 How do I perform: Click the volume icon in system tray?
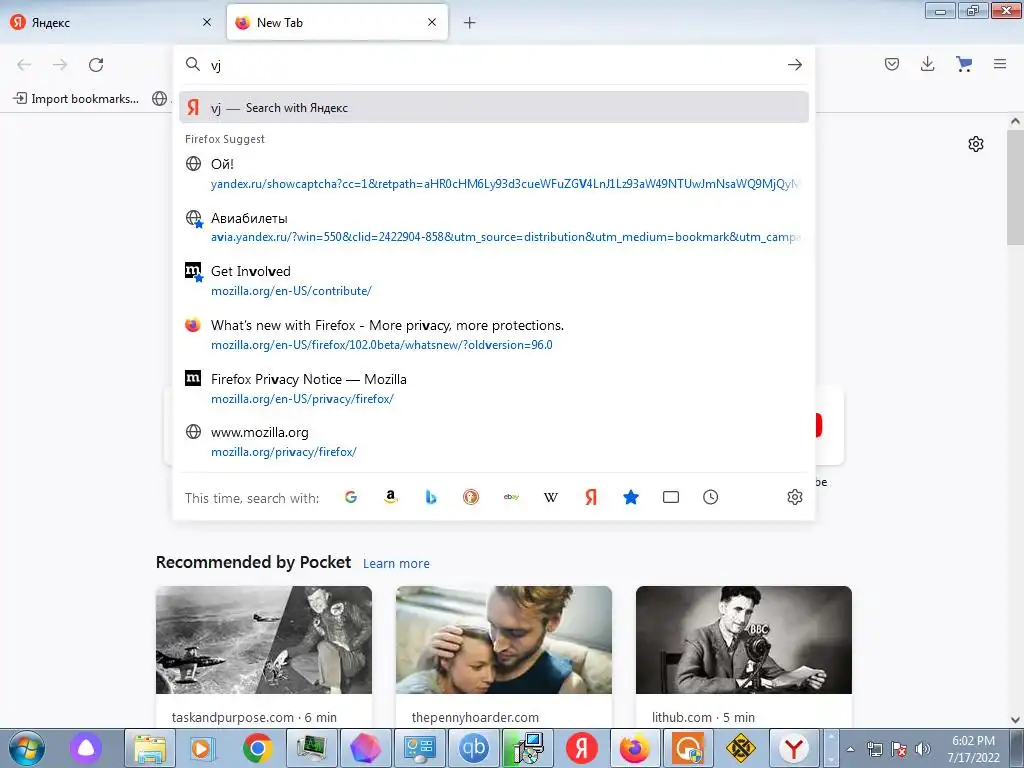(x=923, y=749)
